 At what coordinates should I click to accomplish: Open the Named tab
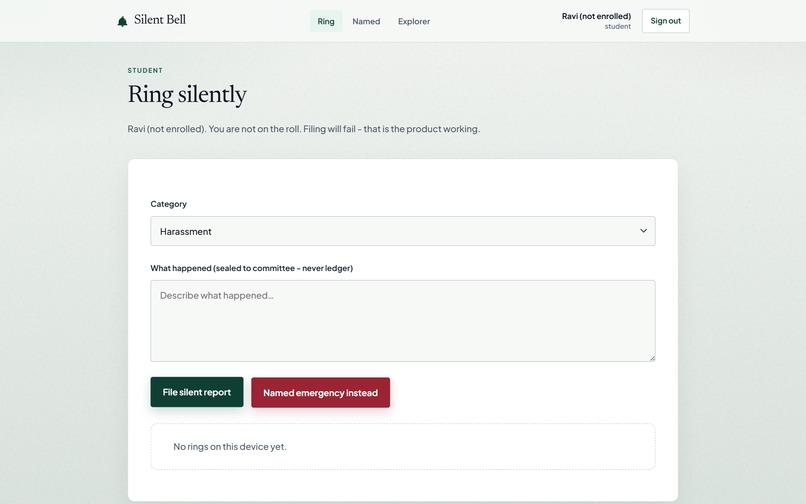366,21
